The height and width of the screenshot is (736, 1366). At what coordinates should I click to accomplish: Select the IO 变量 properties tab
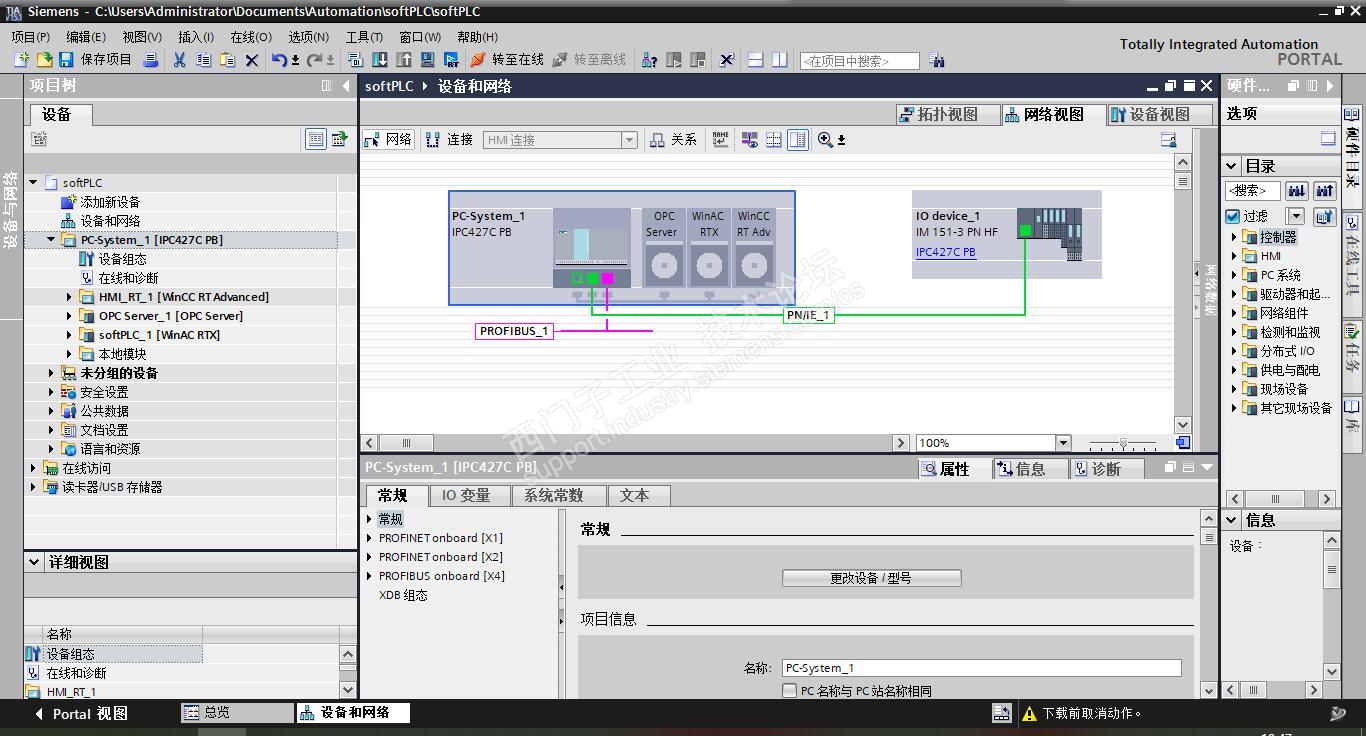coord(467,495)
